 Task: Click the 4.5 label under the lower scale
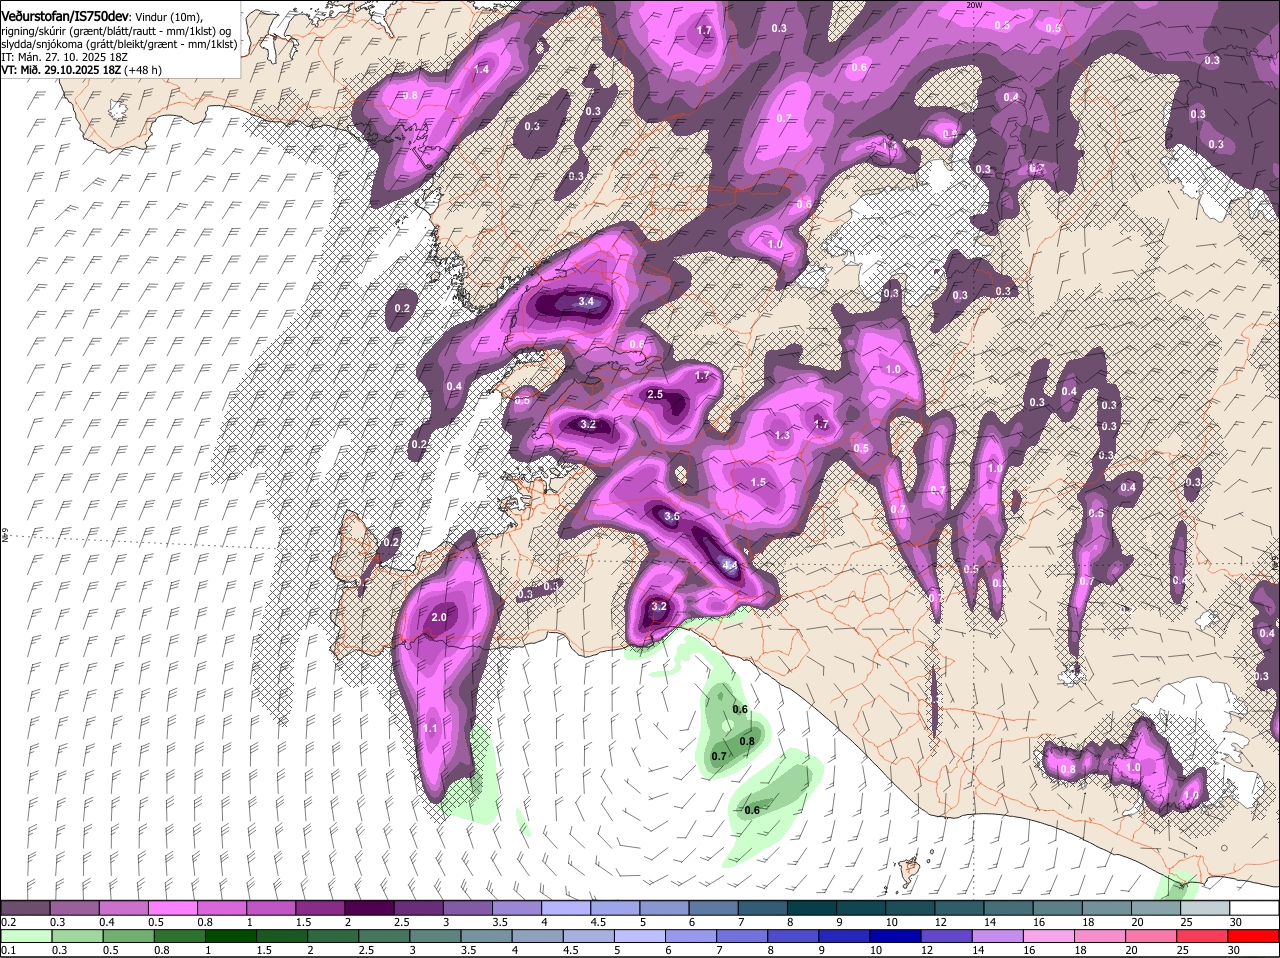[570, 950]
